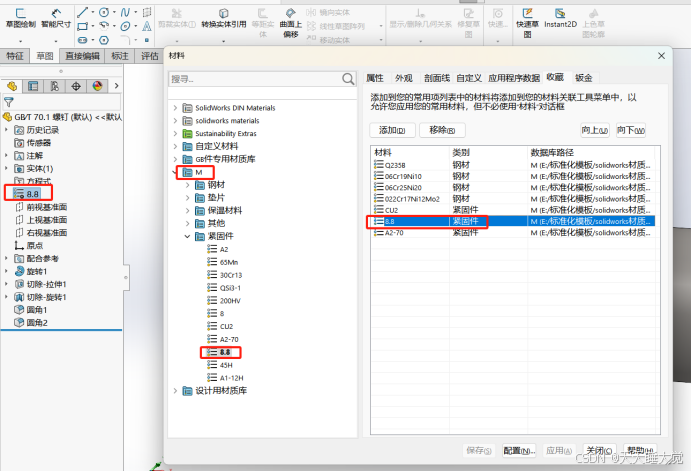Viewport: 692px width, 472px height.
Task: Select 圆角2 feature in the tree
Action: coord(31,322)
